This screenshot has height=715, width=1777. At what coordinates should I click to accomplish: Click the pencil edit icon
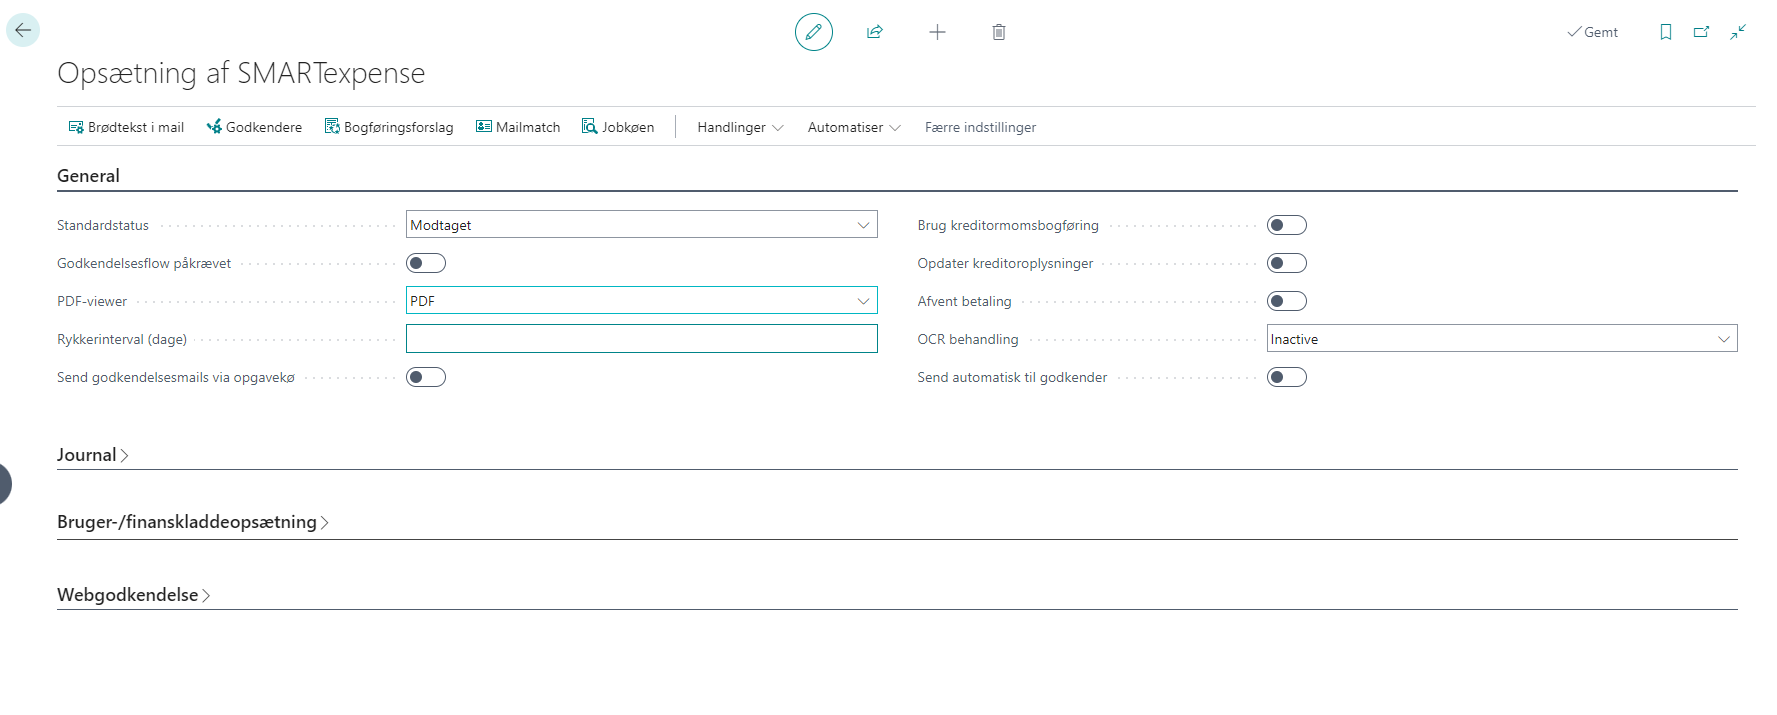(x=813, y=32)
